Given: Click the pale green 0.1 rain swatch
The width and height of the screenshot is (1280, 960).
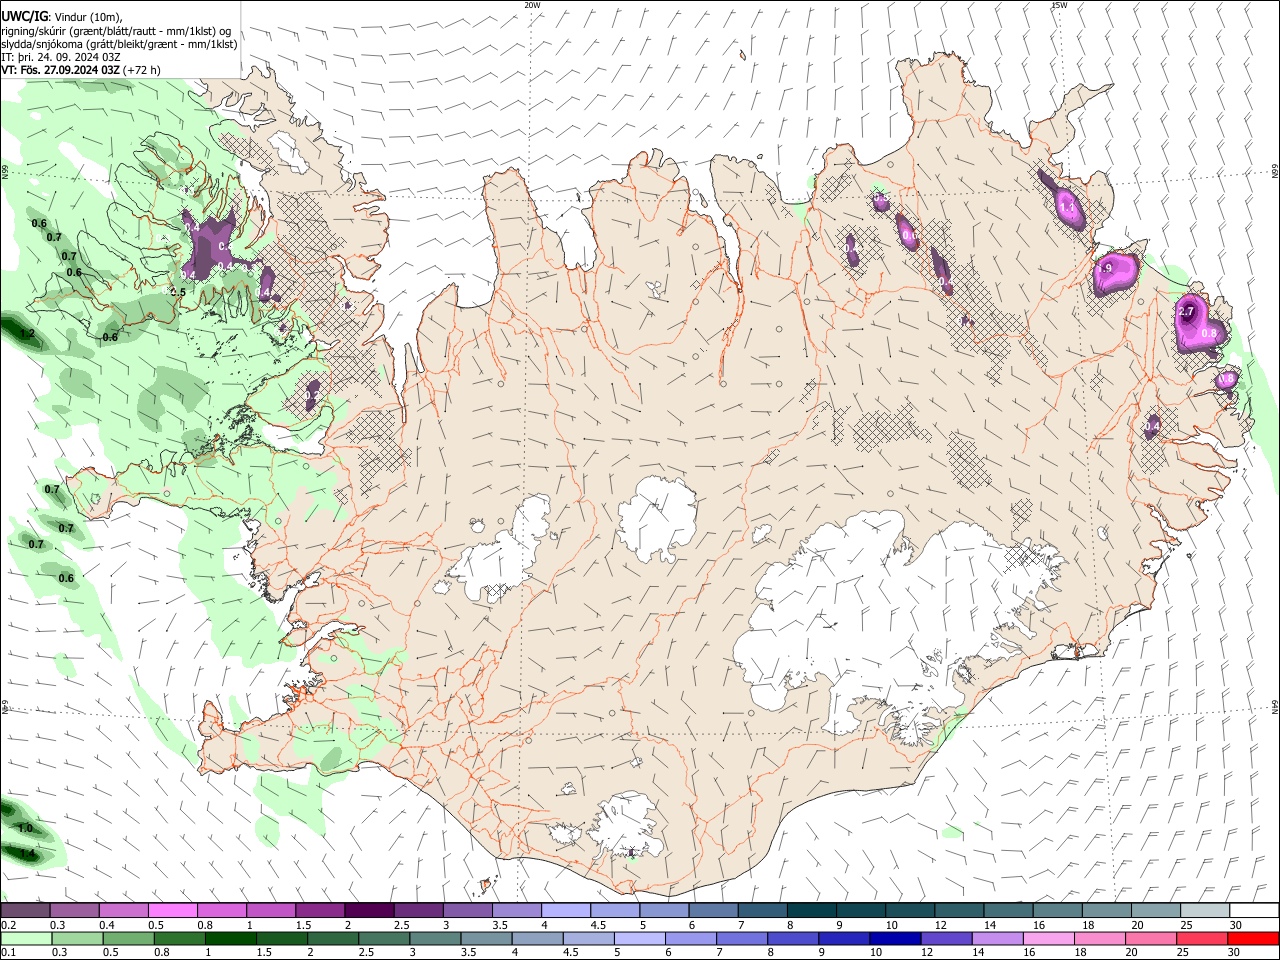Looking at the screenshot, I should coord(25,938).
